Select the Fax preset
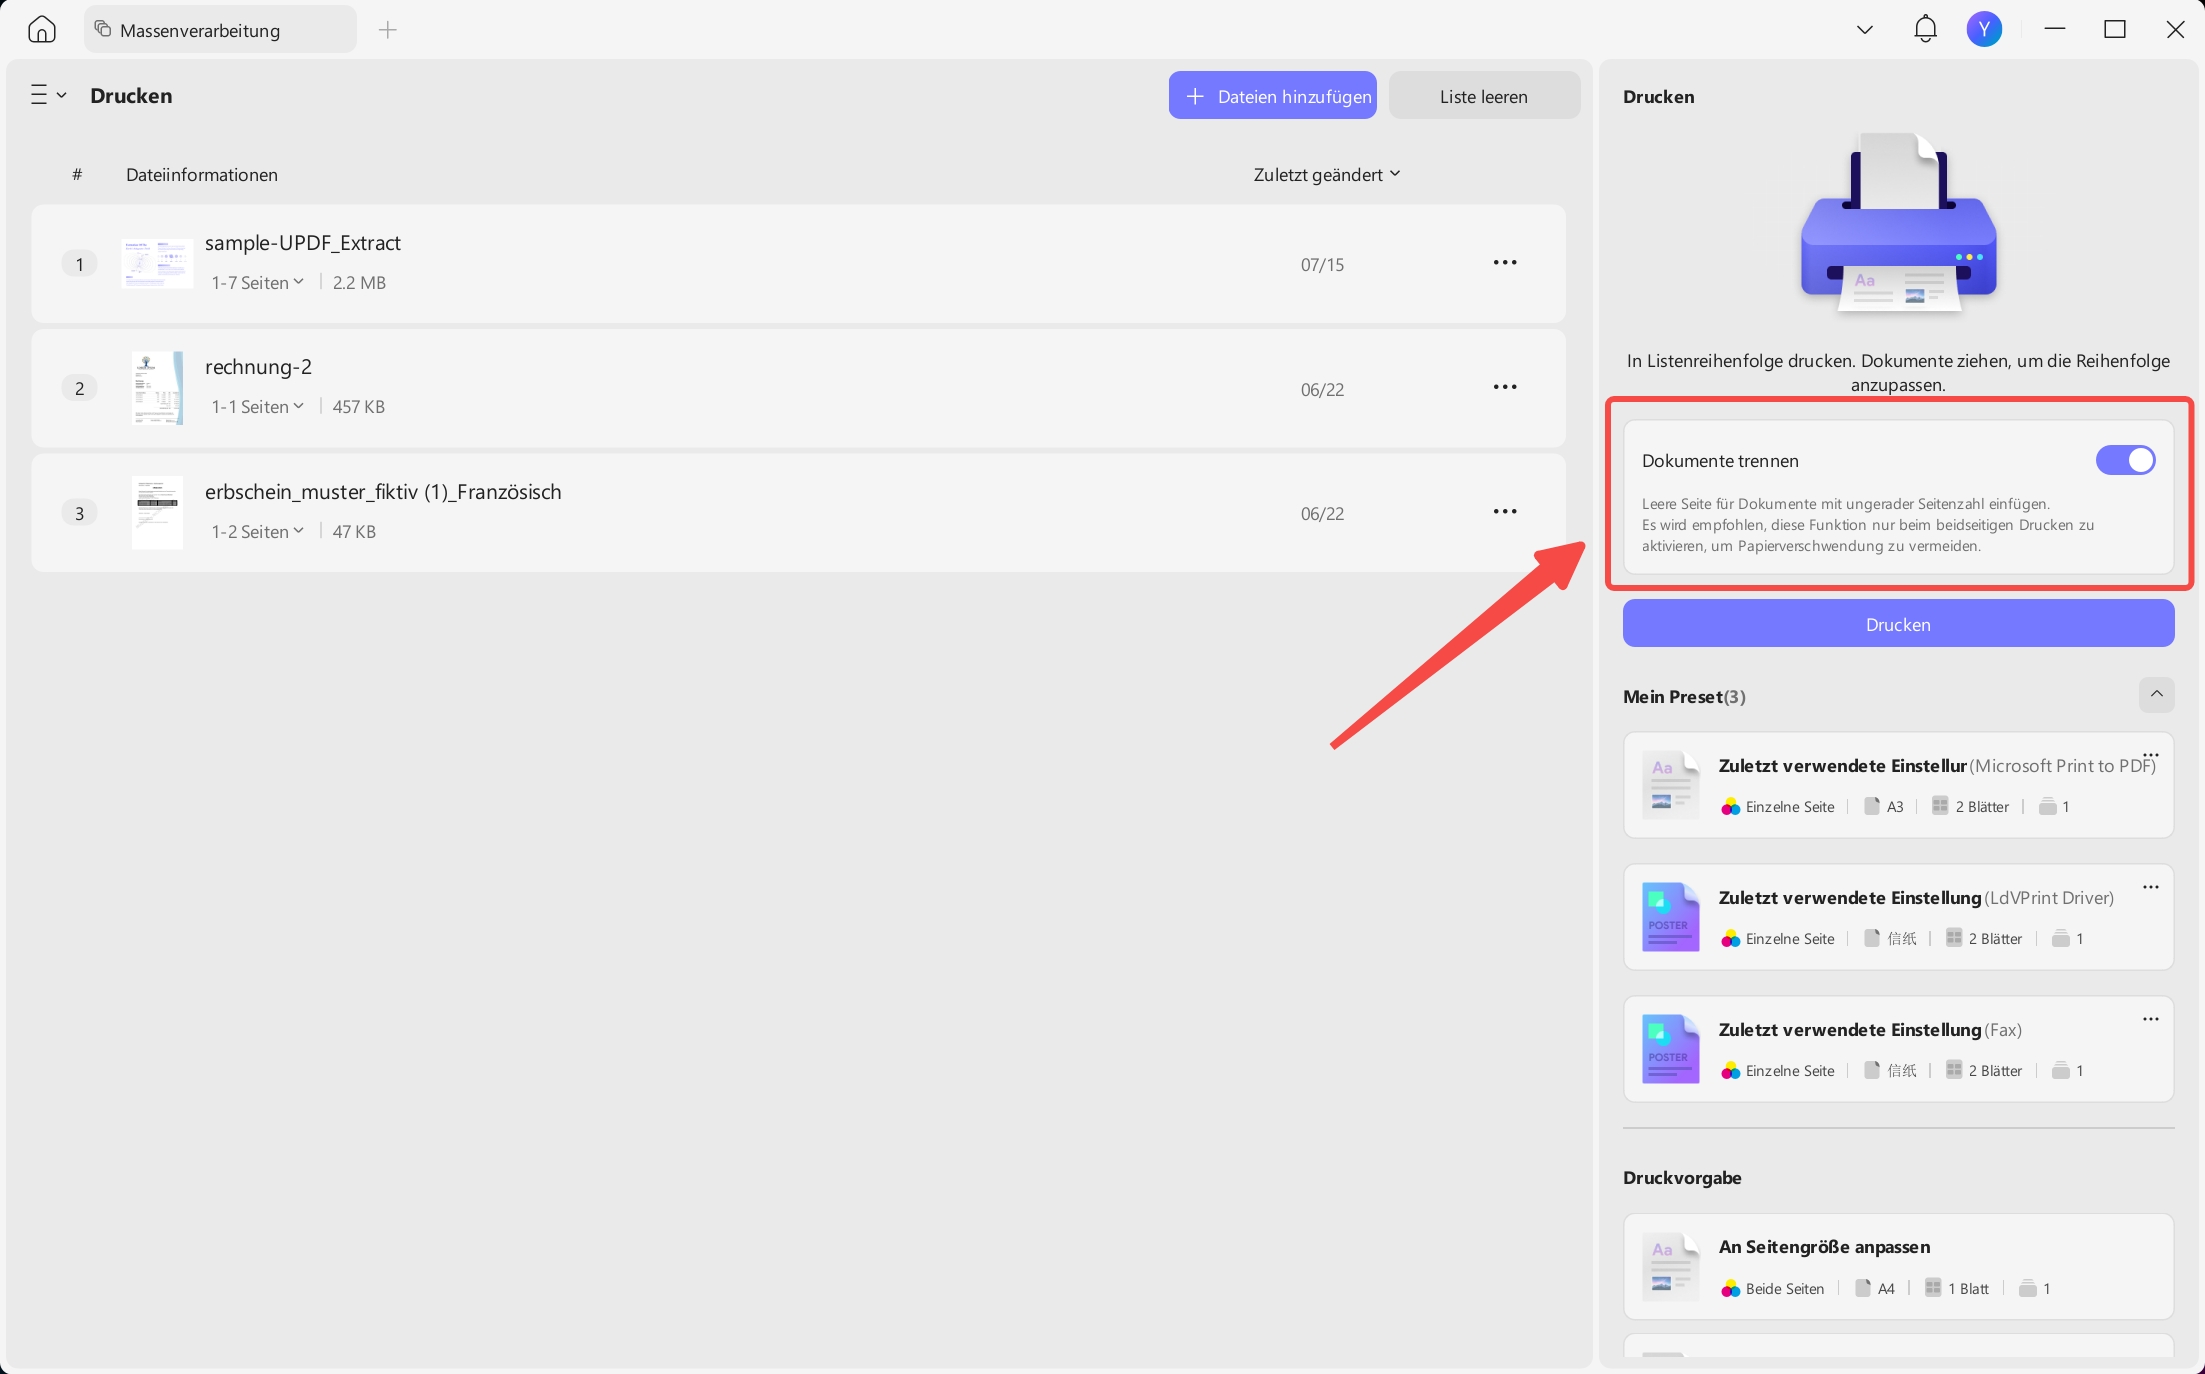 tap(1898, 1049)
